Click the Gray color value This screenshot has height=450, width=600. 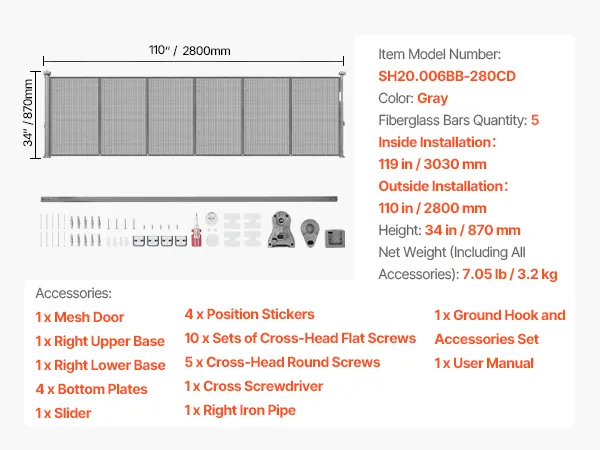pyautogui.click(x=433, y=99)
